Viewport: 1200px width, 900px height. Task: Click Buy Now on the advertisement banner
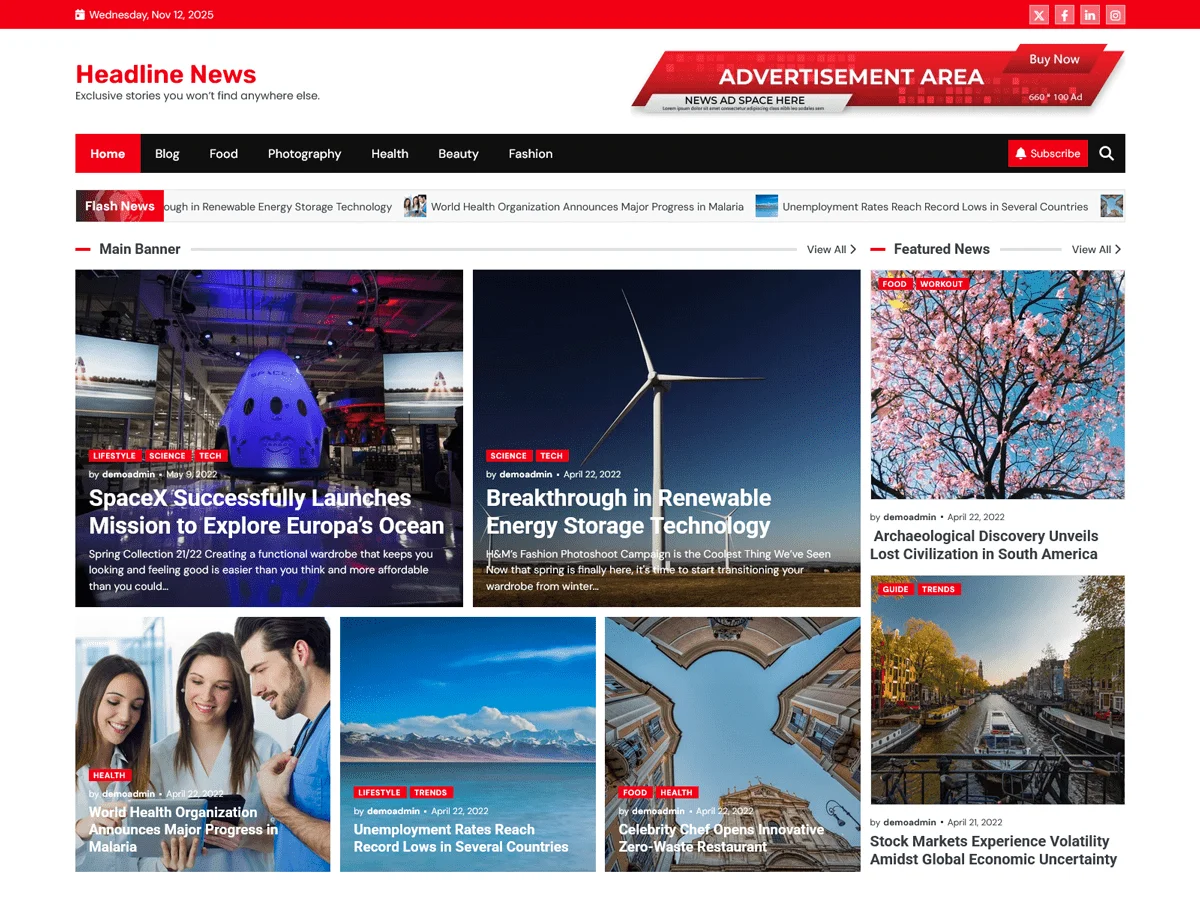pyautogui.click(x=1054, y=59)
